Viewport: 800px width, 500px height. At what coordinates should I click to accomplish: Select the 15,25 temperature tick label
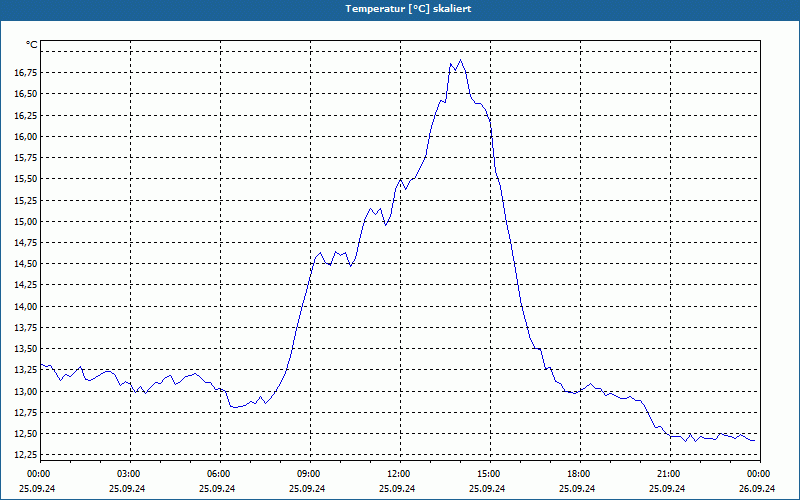click(26, 201)
